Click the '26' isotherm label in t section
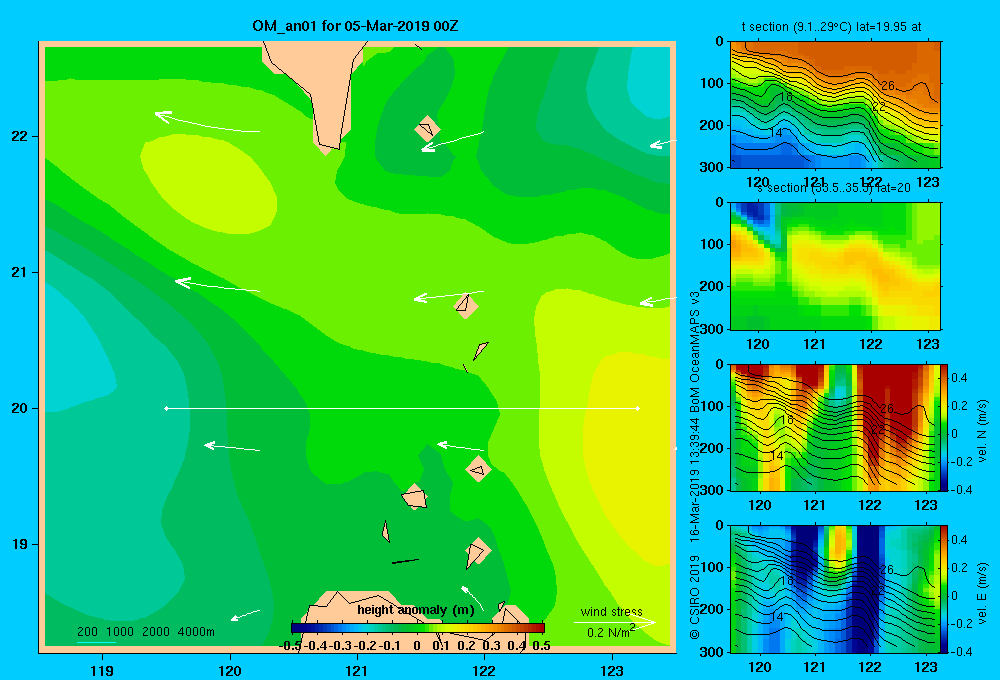 pyautogui.click(x=887, y=85)
